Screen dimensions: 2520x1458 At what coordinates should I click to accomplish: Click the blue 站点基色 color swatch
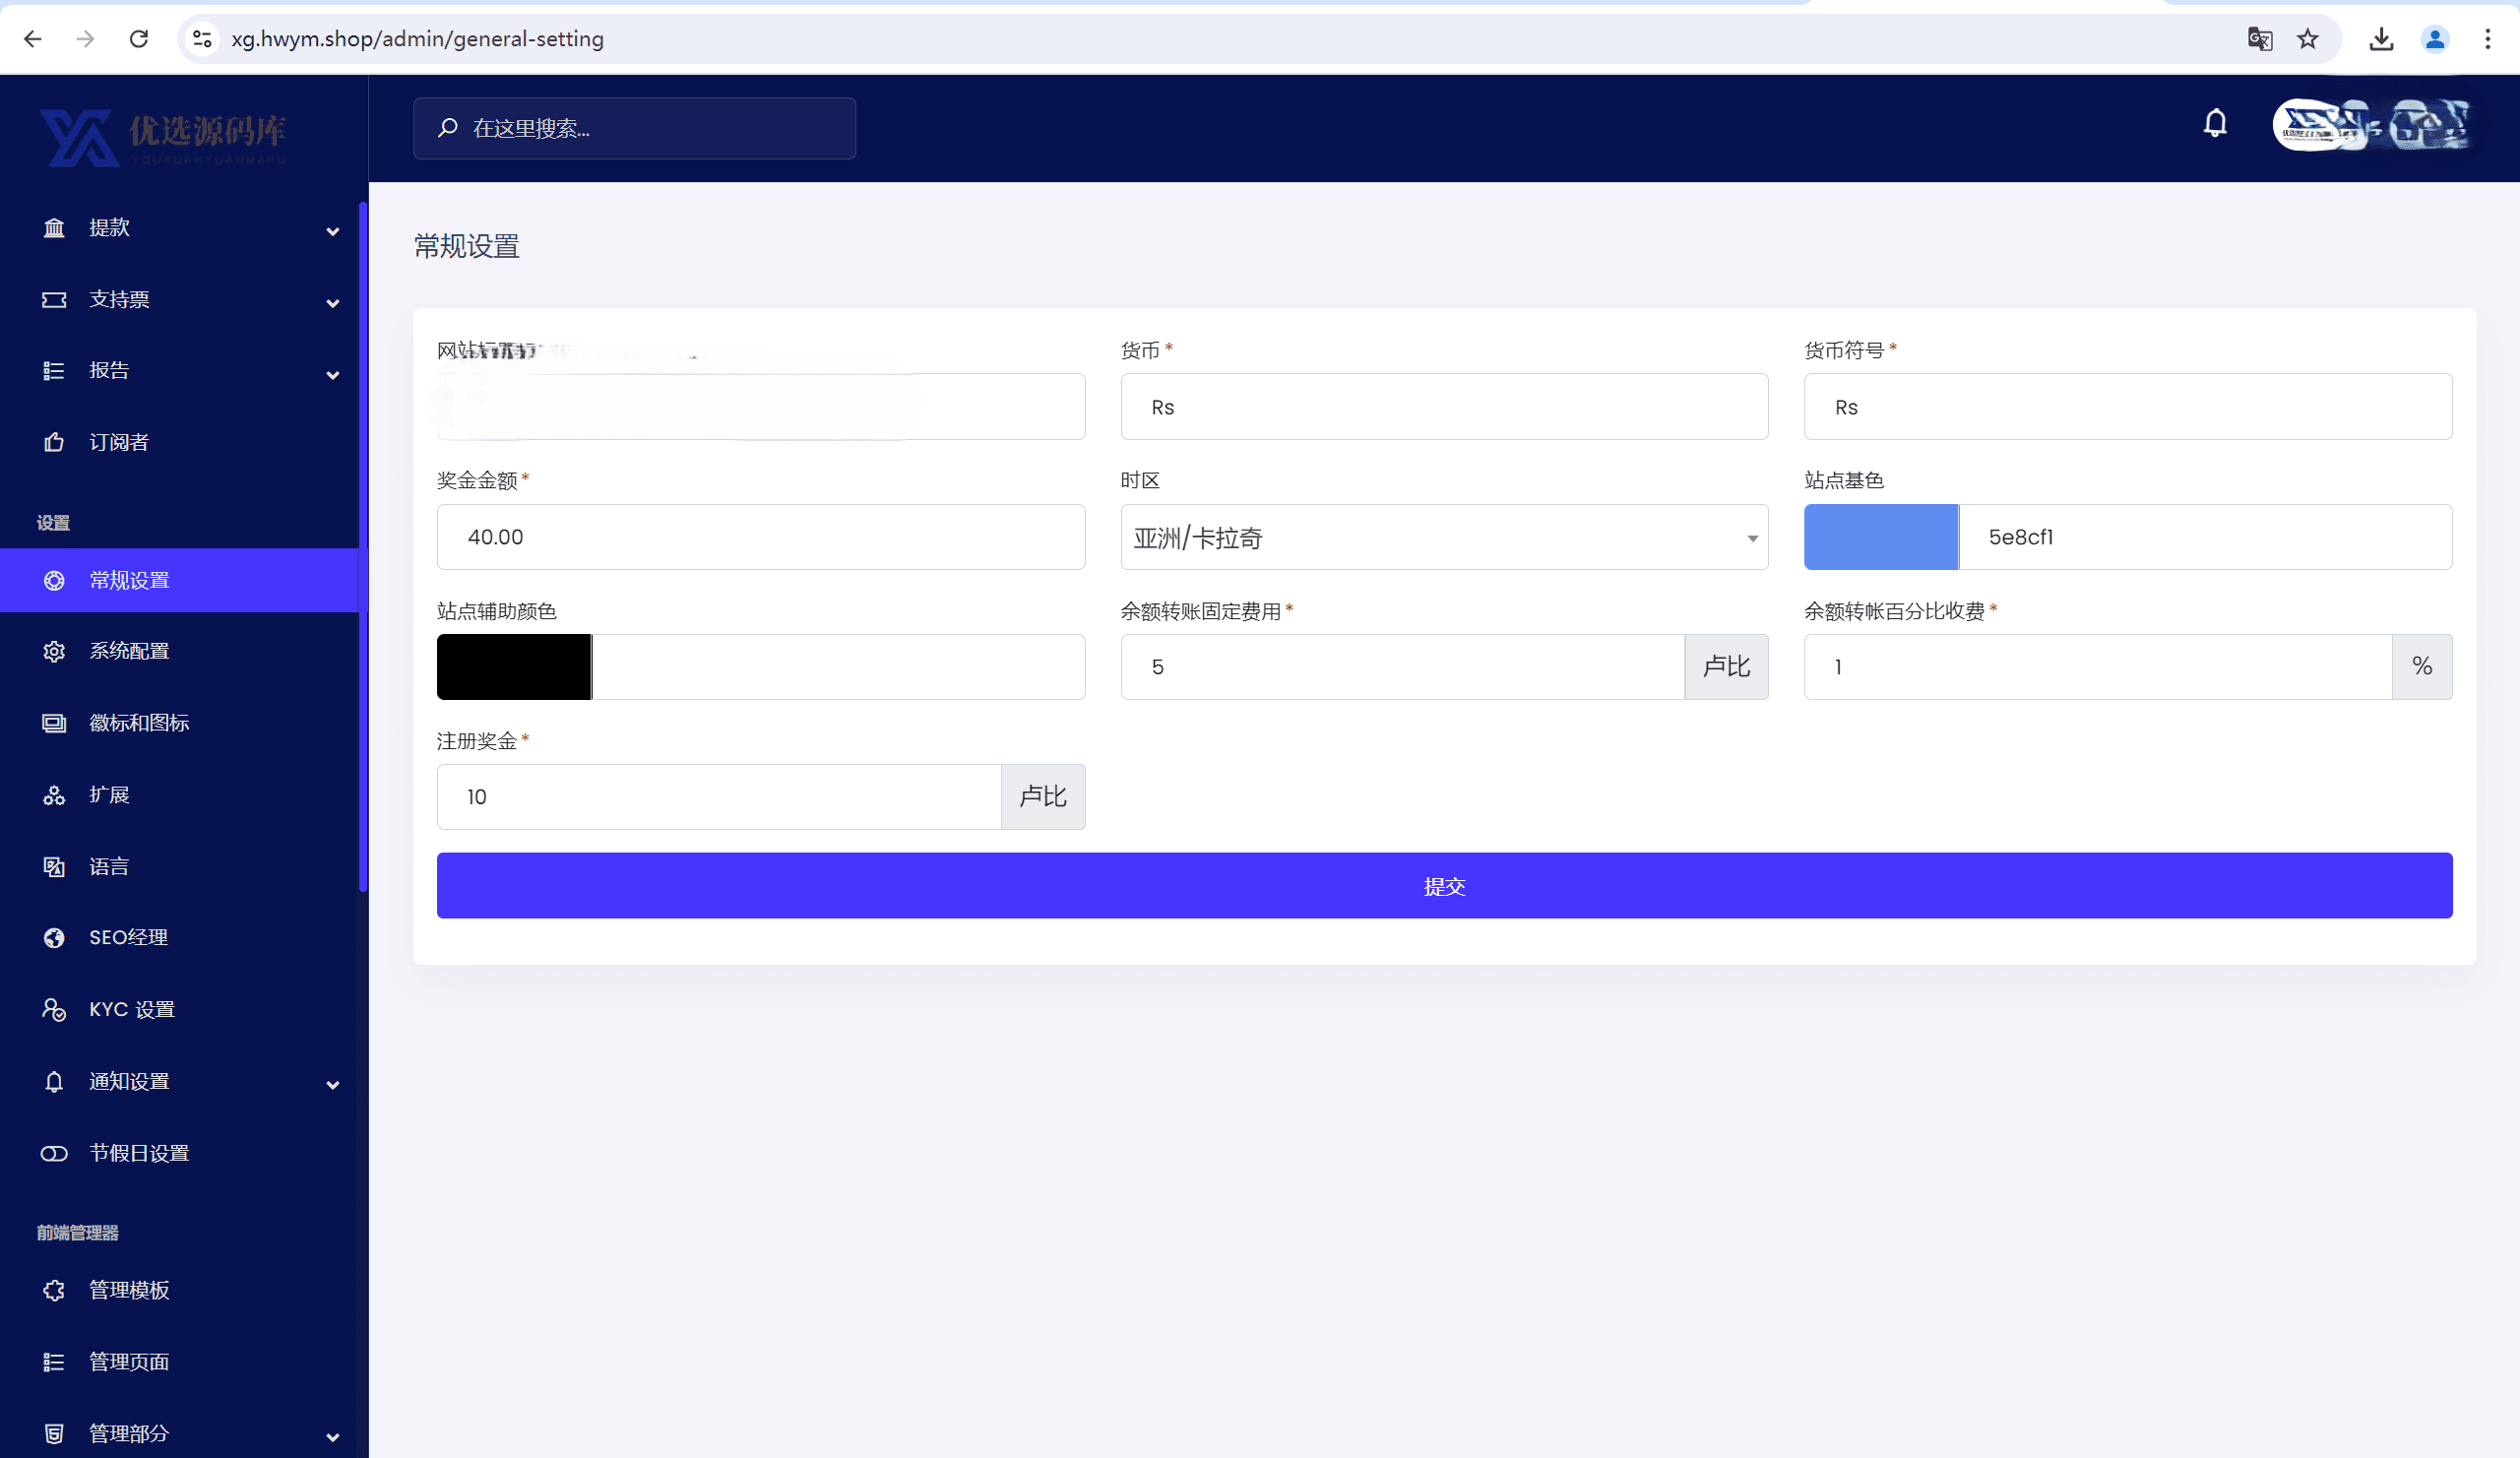(1880, 538)
